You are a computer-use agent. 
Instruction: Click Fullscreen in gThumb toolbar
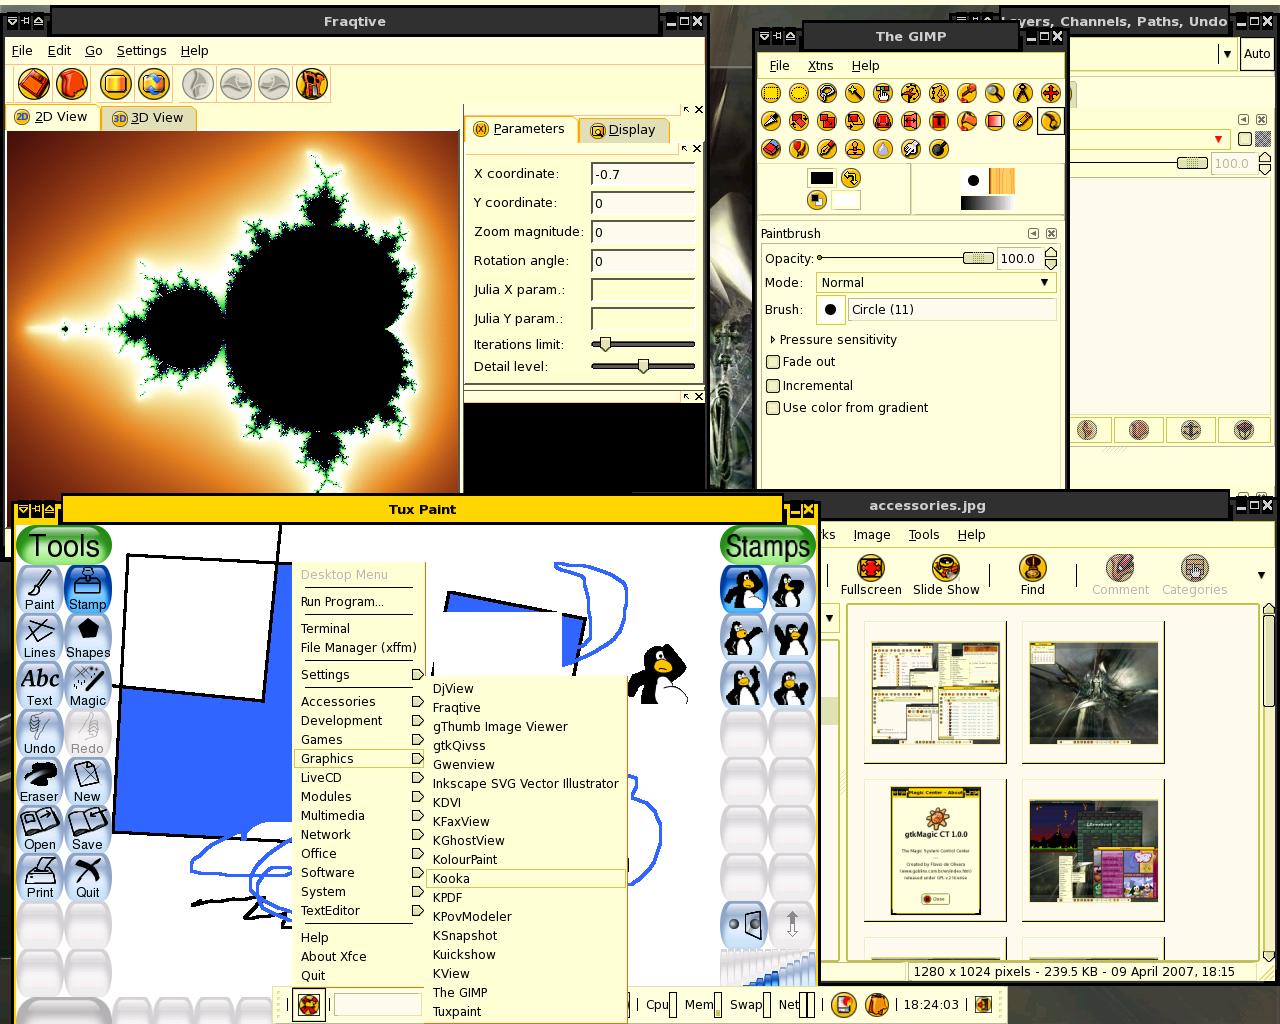click(871, 576)
